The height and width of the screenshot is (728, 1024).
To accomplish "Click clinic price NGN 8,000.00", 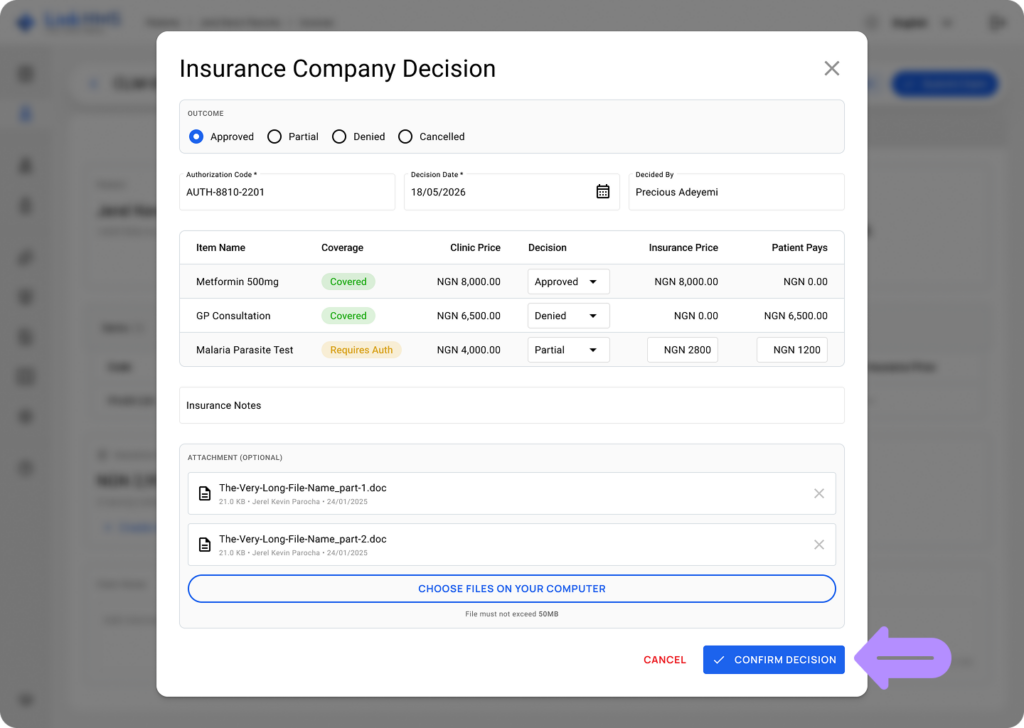I will [468, 281].
